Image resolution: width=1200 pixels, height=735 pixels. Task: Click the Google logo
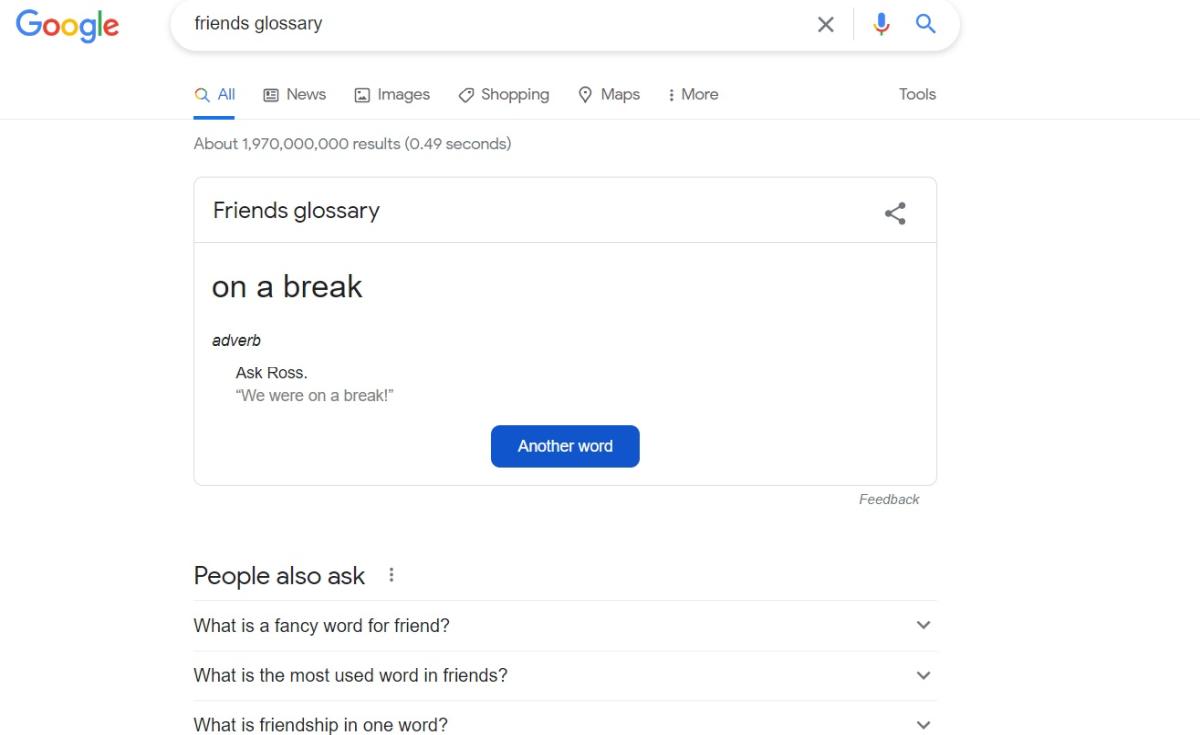(x=67, y=25)
